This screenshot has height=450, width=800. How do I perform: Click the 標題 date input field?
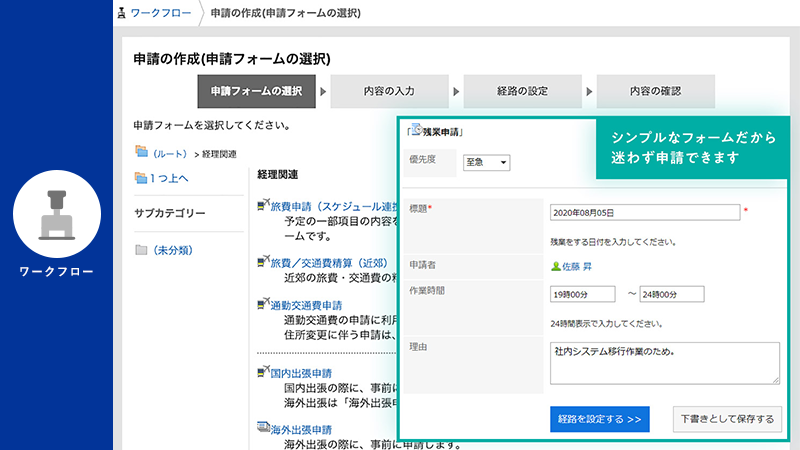[644, 212]
